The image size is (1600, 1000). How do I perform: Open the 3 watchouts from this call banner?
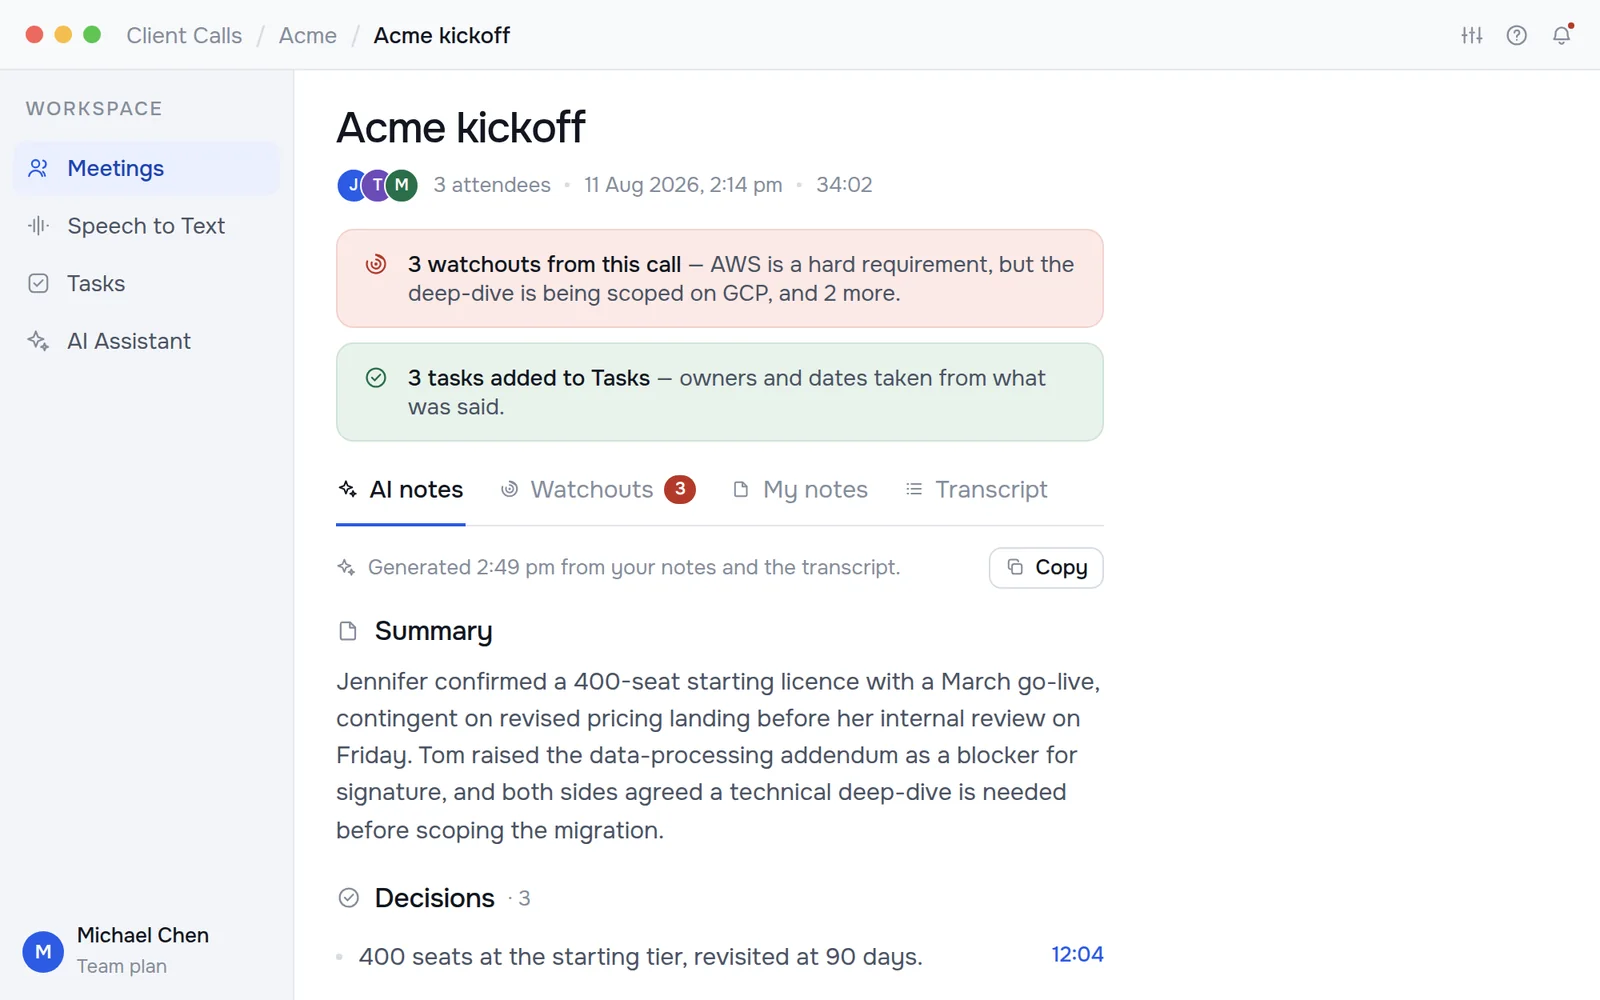[720, 279]
